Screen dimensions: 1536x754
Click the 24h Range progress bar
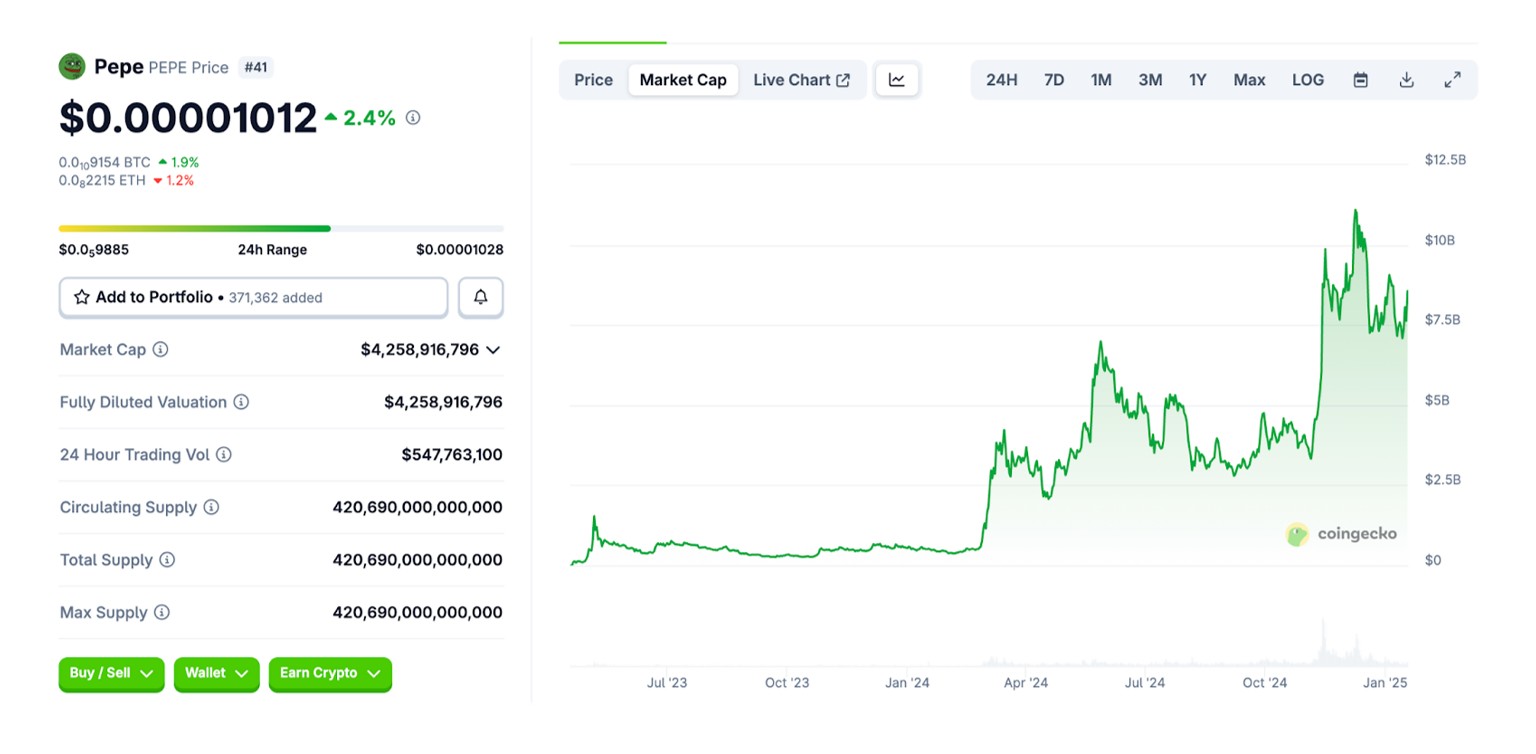[281, 228]
